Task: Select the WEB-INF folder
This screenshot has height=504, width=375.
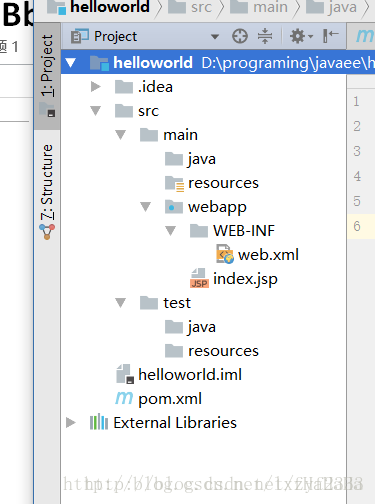Action: (x=244, y=231)
